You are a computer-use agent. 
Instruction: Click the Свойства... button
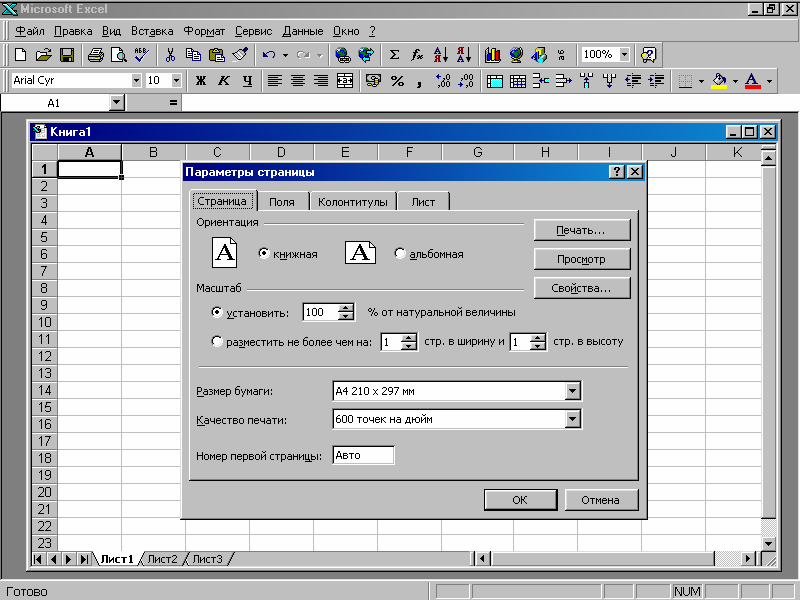[x=582, y=288]
